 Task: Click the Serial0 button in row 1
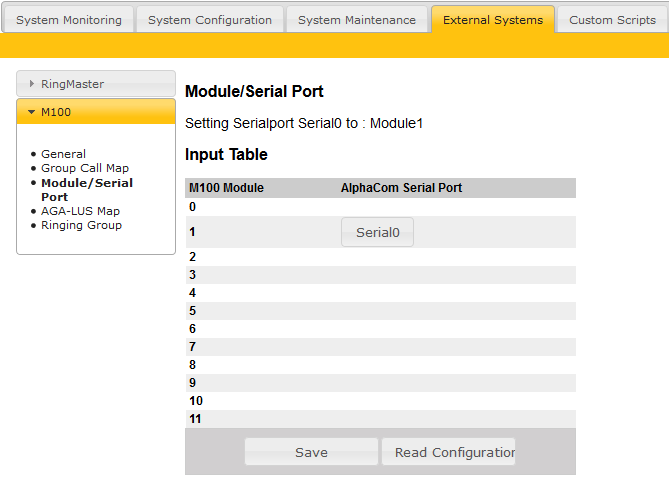[x=377, y=232]
